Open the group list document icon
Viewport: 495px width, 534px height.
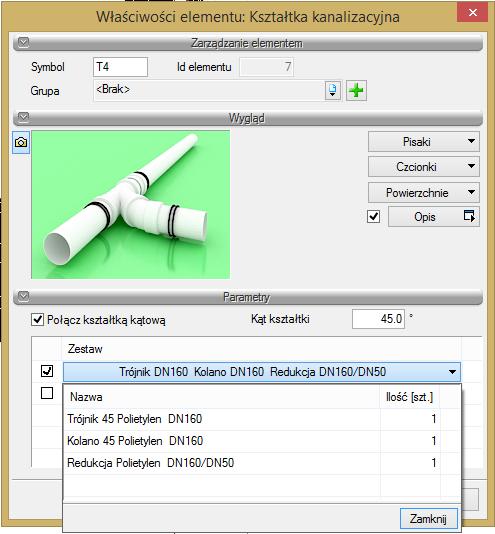pos(332,91)
